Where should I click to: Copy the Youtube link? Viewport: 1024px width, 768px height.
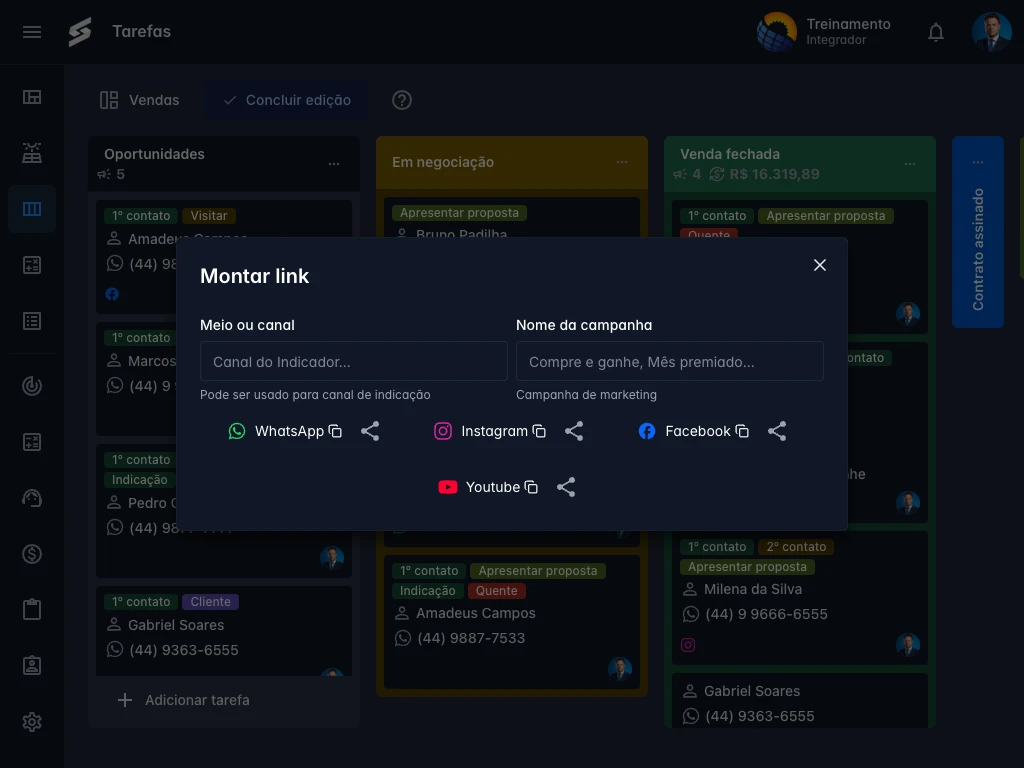531,487
